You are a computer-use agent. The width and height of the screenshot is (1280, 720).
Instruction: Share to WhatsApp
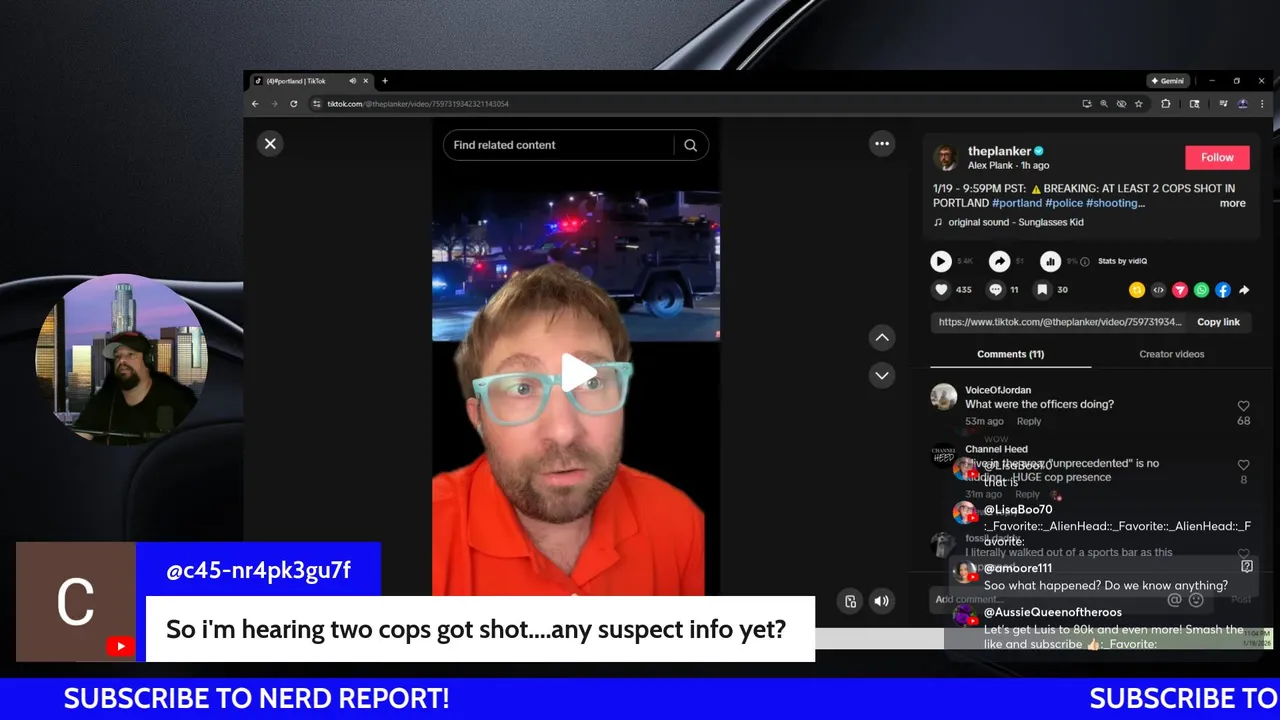1201,290
